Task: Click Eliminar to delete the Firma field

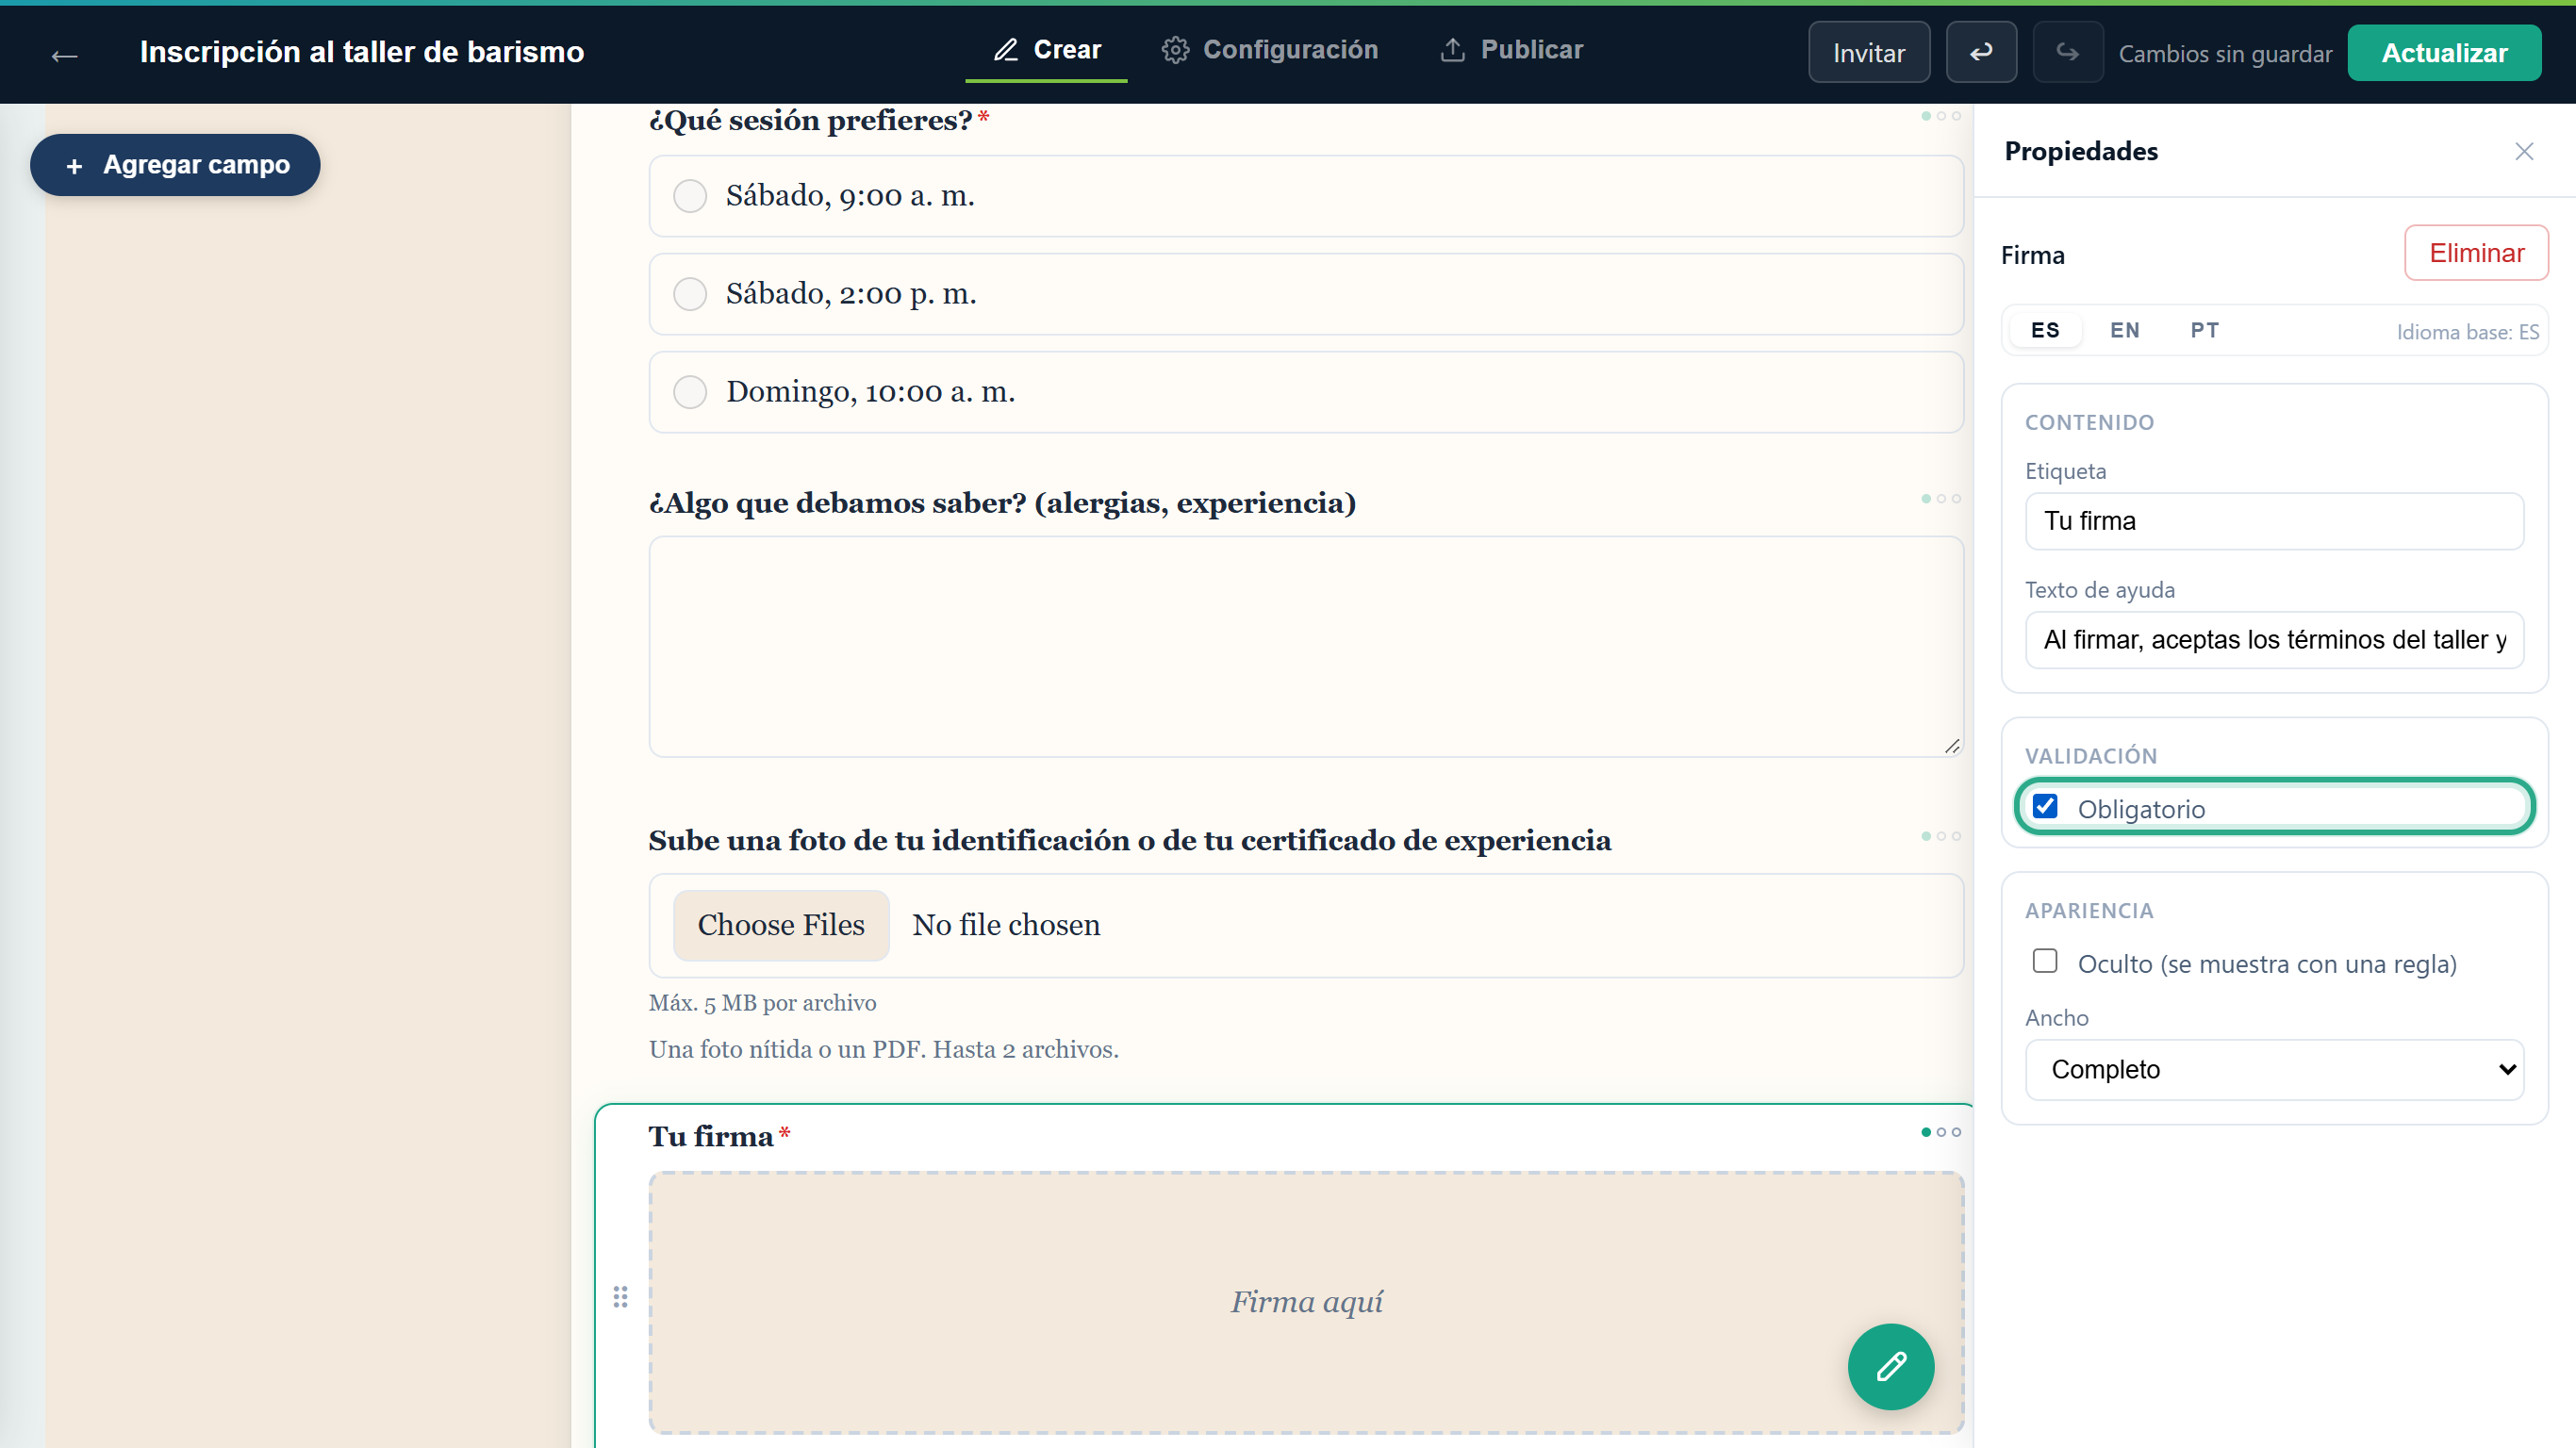Action: 2476,253
